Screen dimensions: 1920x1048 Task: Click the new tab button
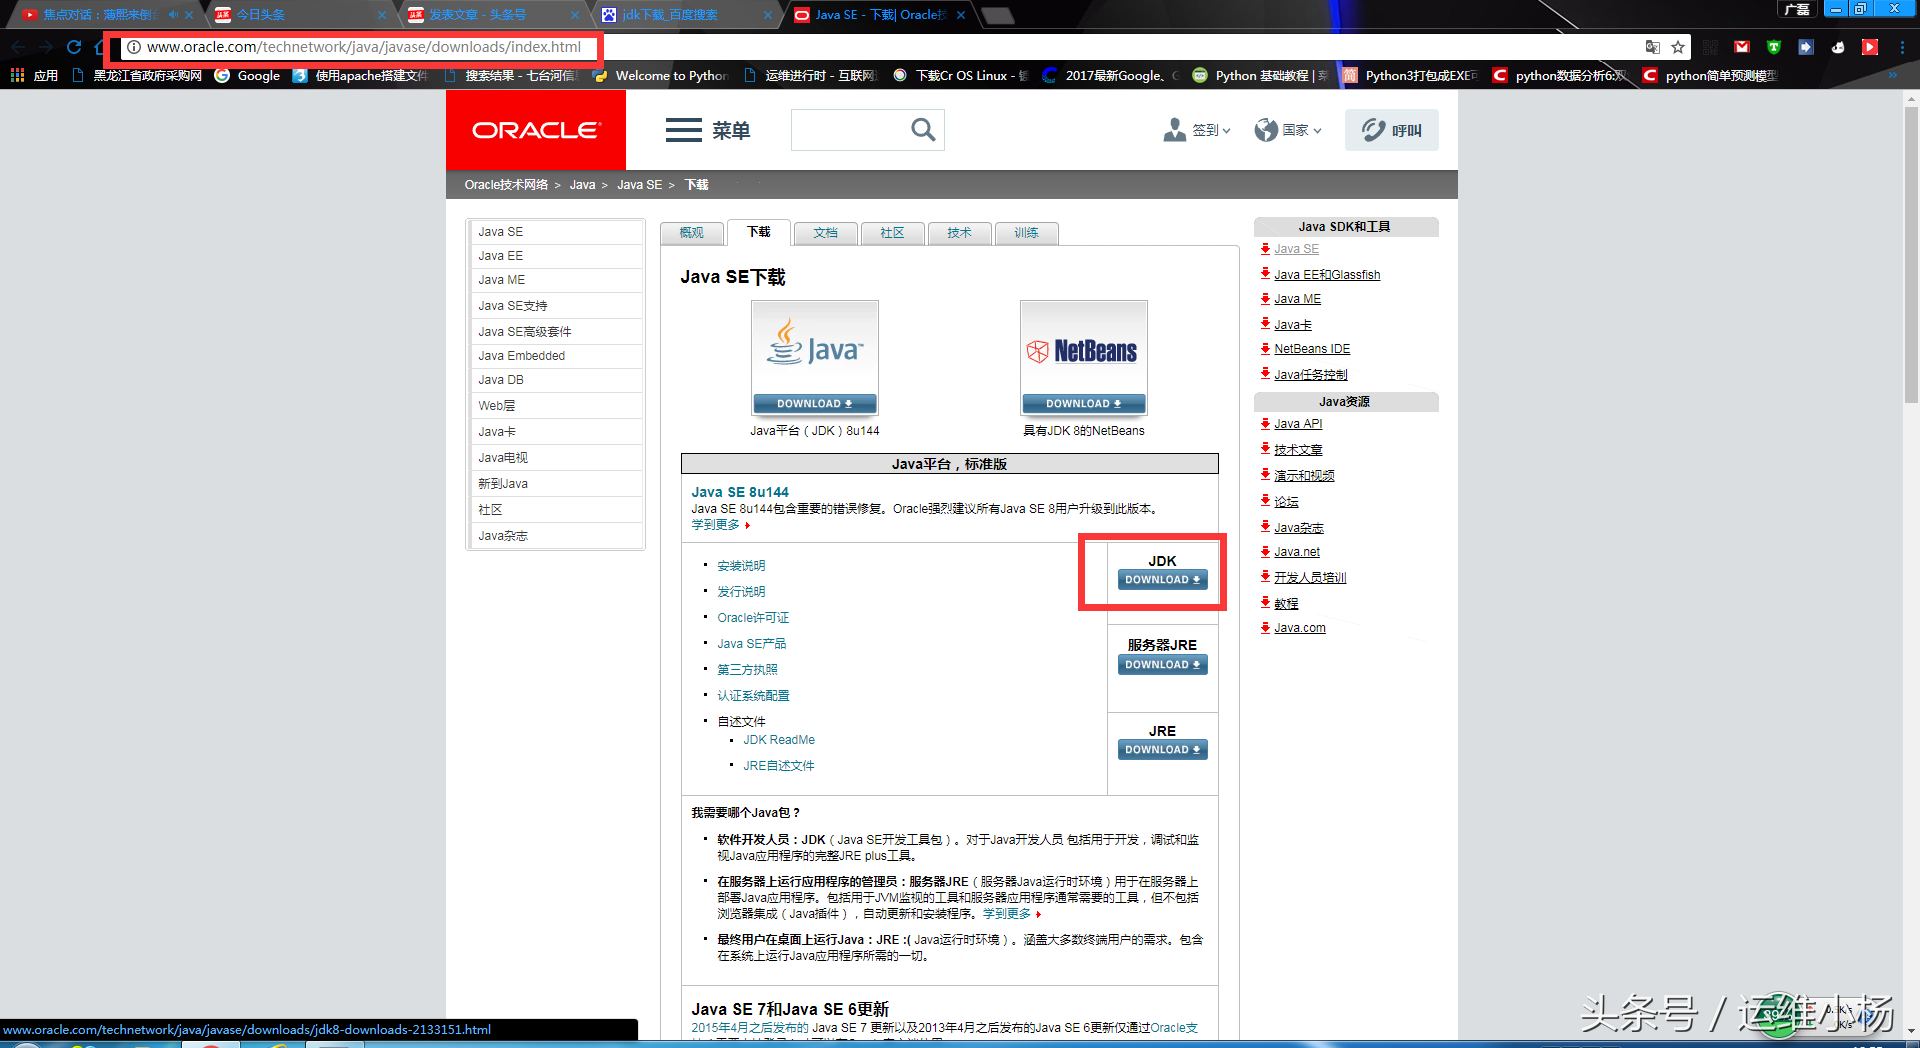point(997,15)
